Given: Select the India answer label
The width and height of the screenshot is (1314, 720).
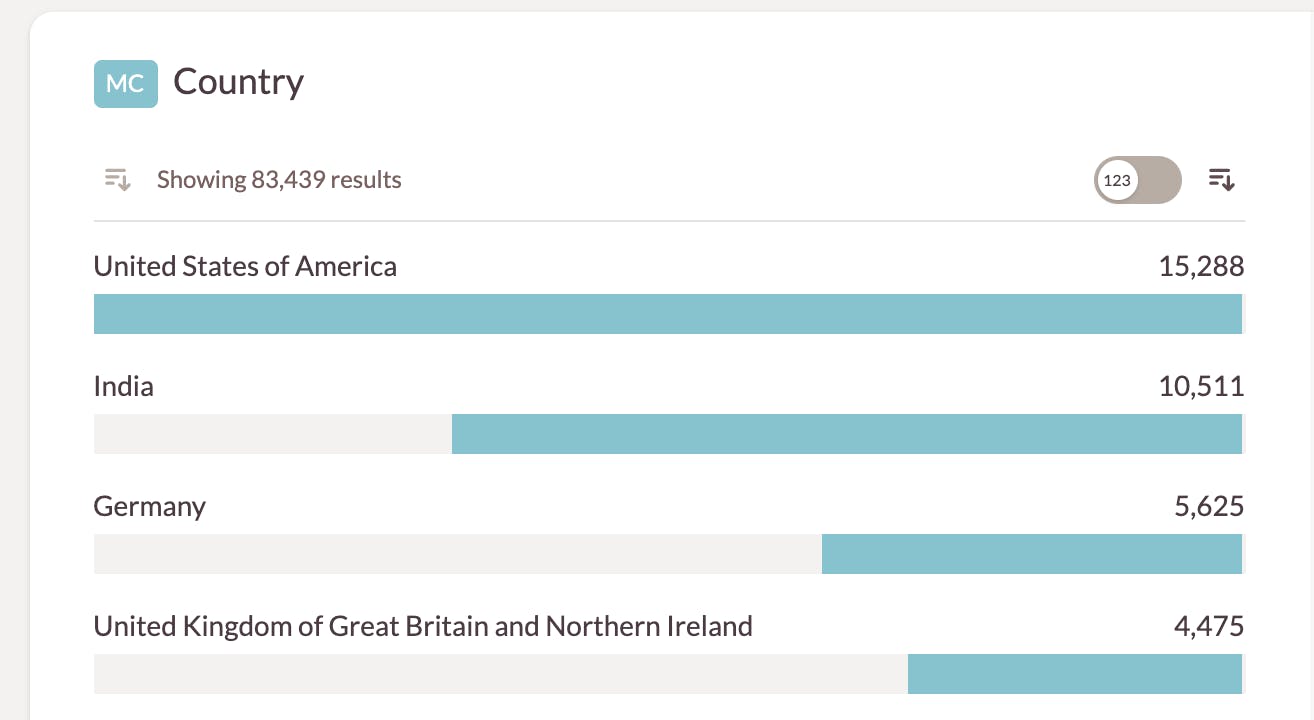Looking at the screenshot, I should (124, 386).
